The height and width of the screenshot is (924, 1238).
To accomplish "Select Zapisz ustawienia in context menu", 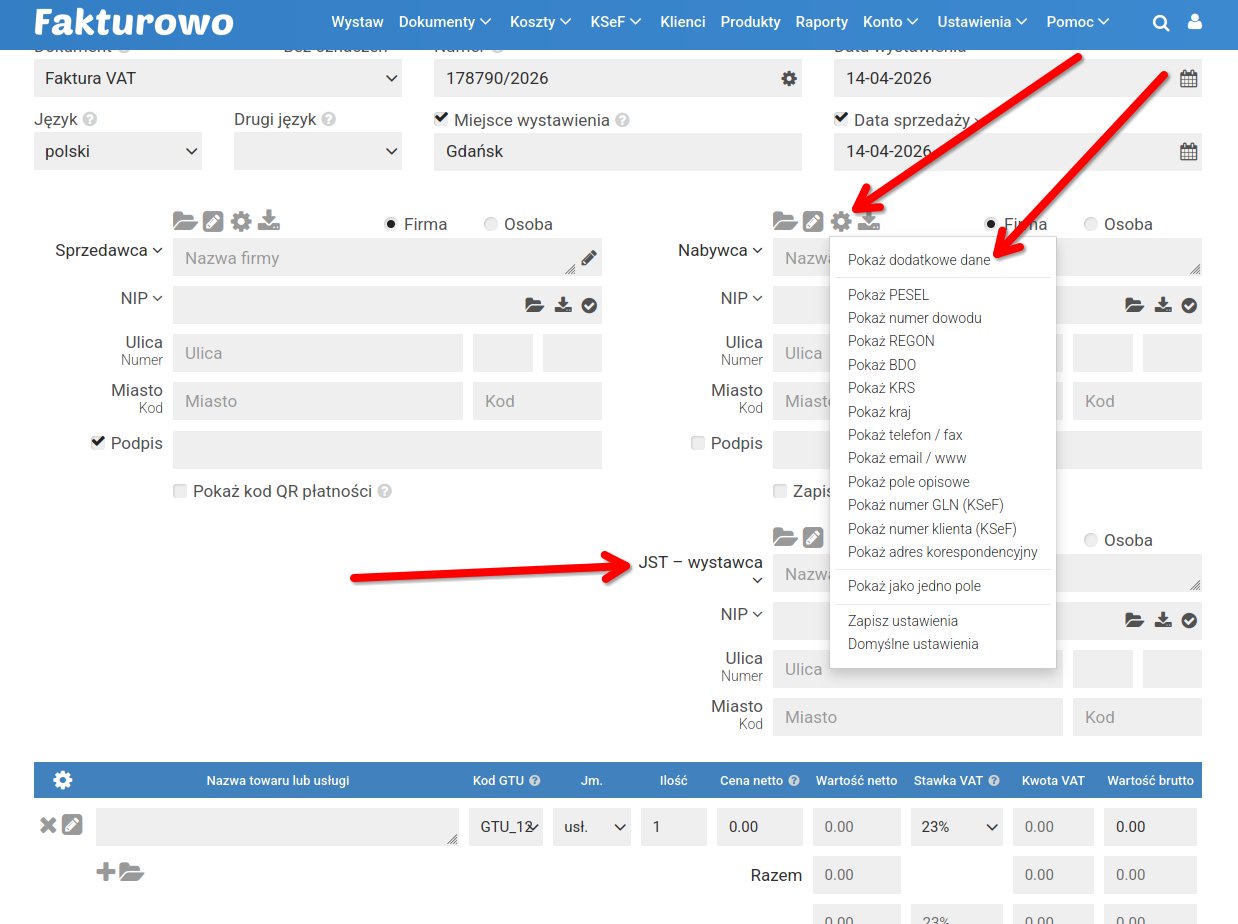I will (x=902, y=621).
